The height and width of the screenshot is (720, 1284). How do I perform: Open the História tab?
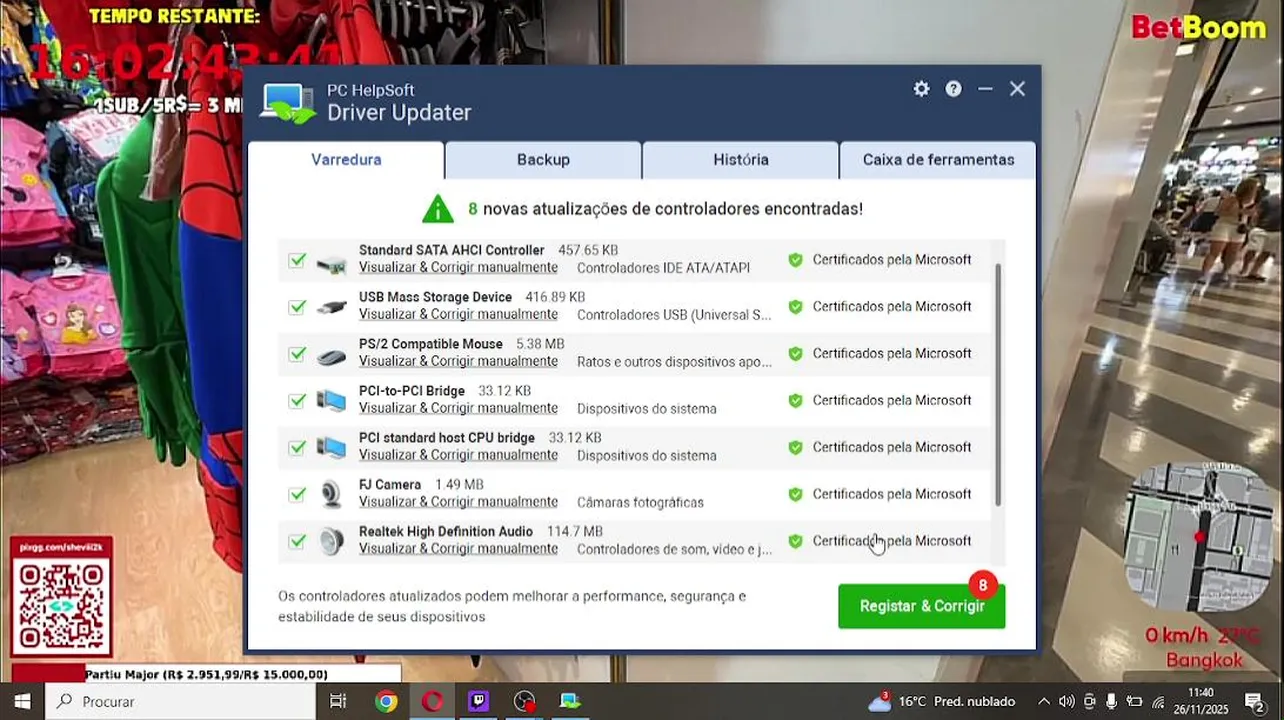tap(741, 159)
